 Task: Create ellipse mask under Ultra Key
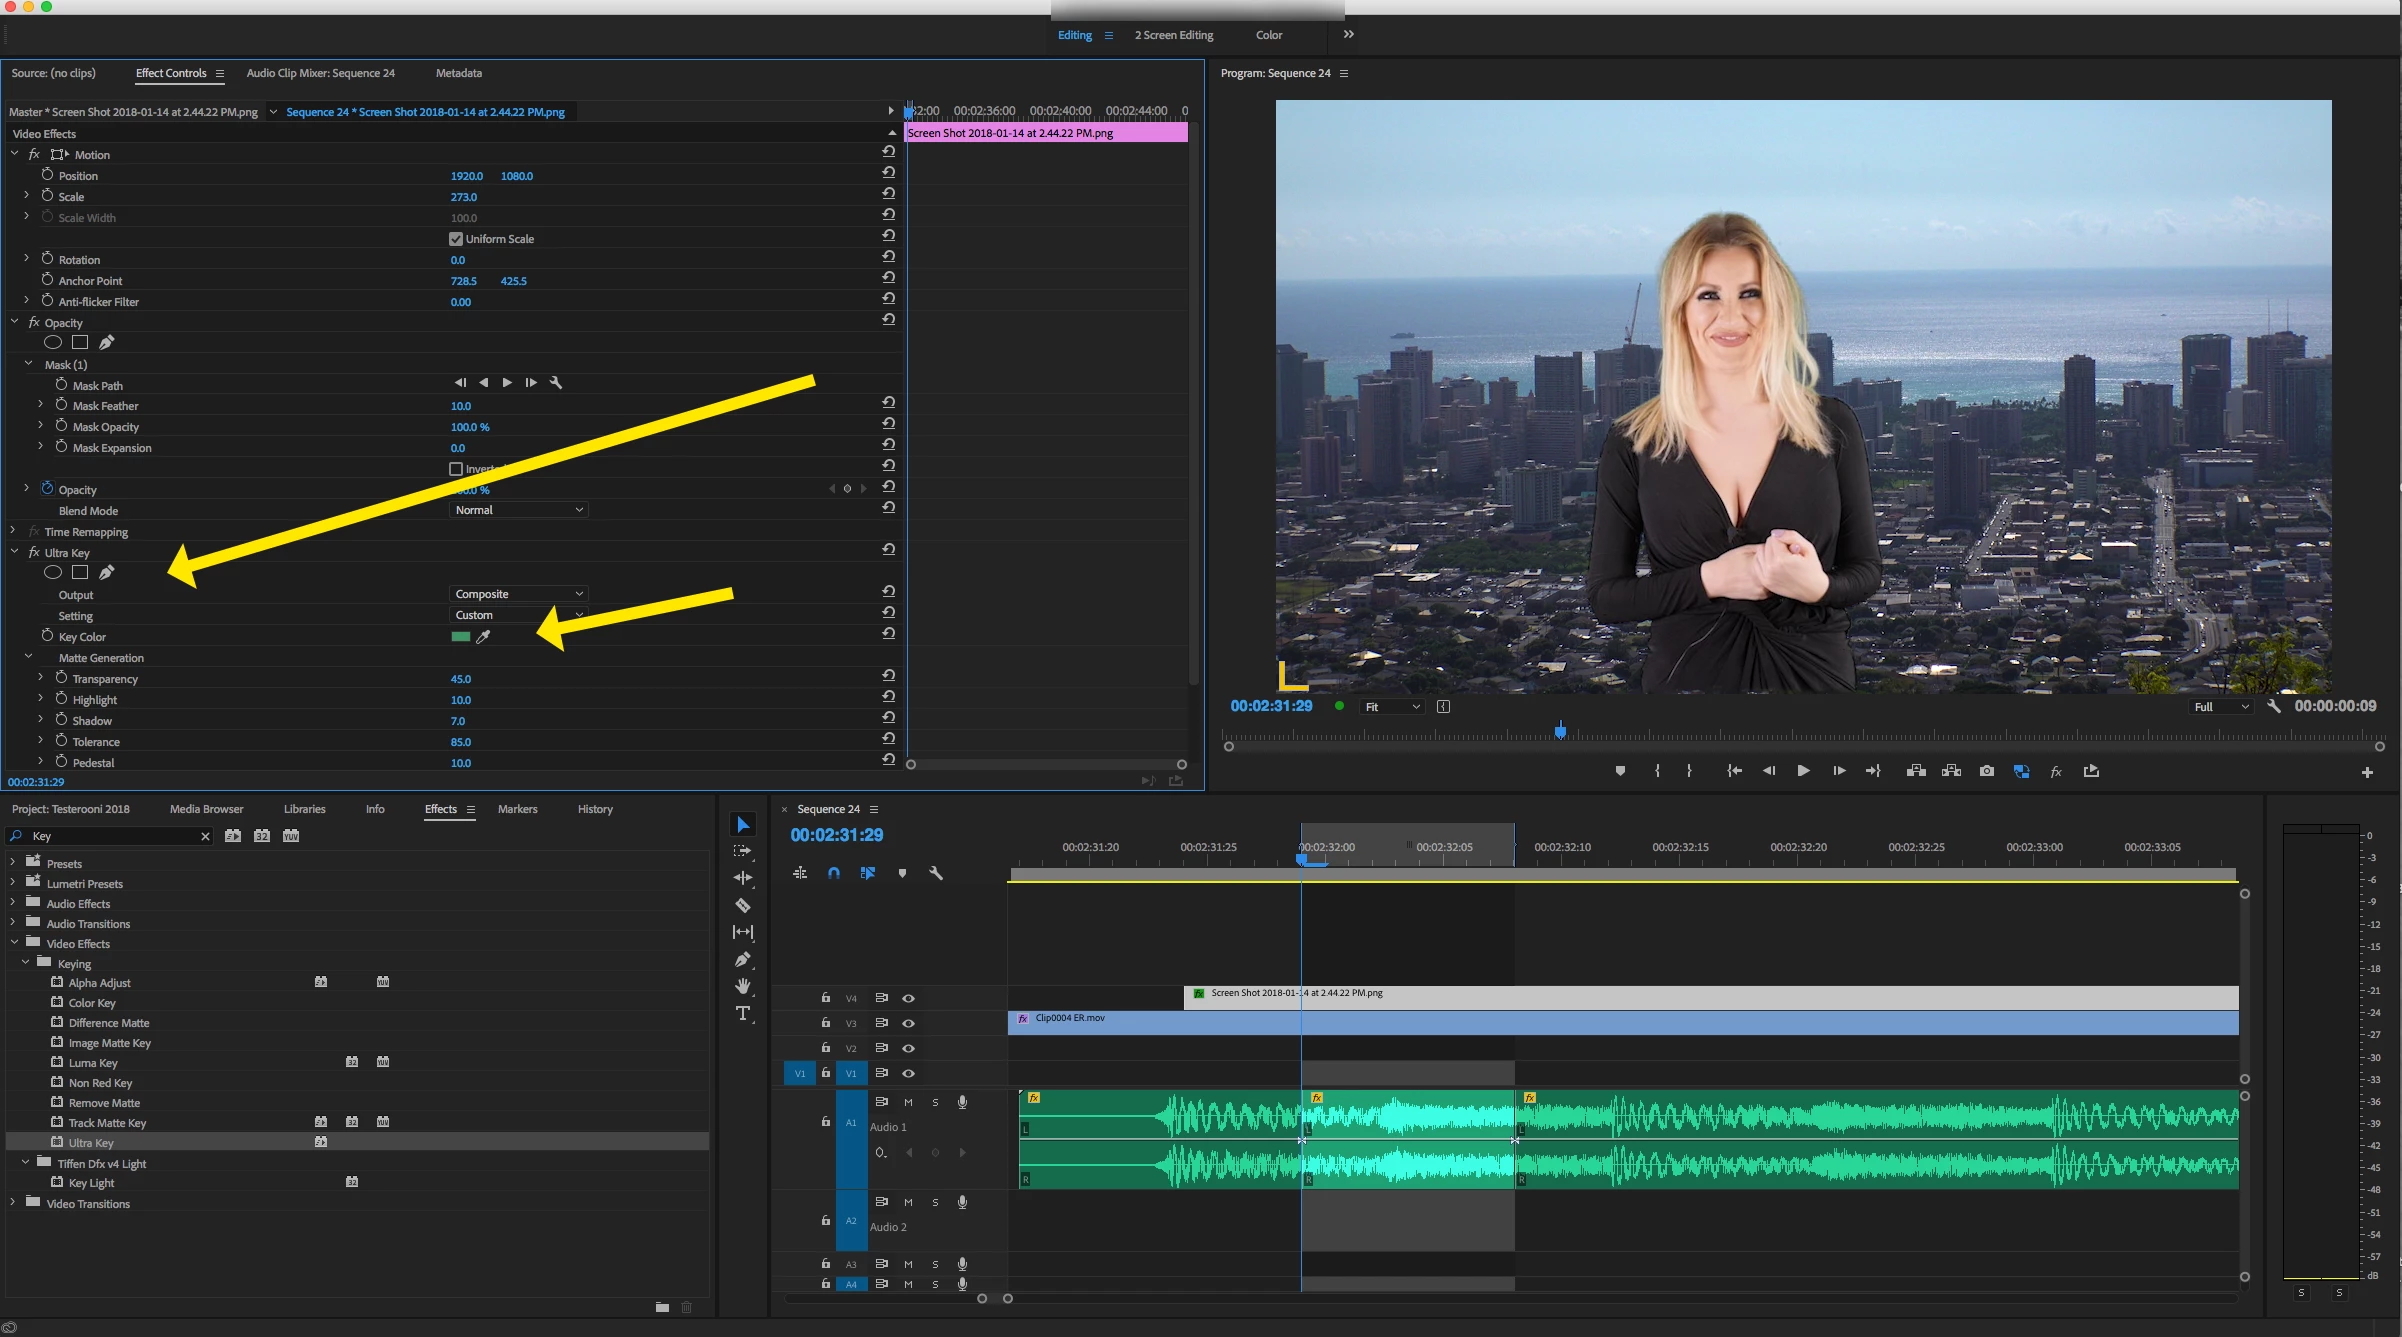[53, 573]
